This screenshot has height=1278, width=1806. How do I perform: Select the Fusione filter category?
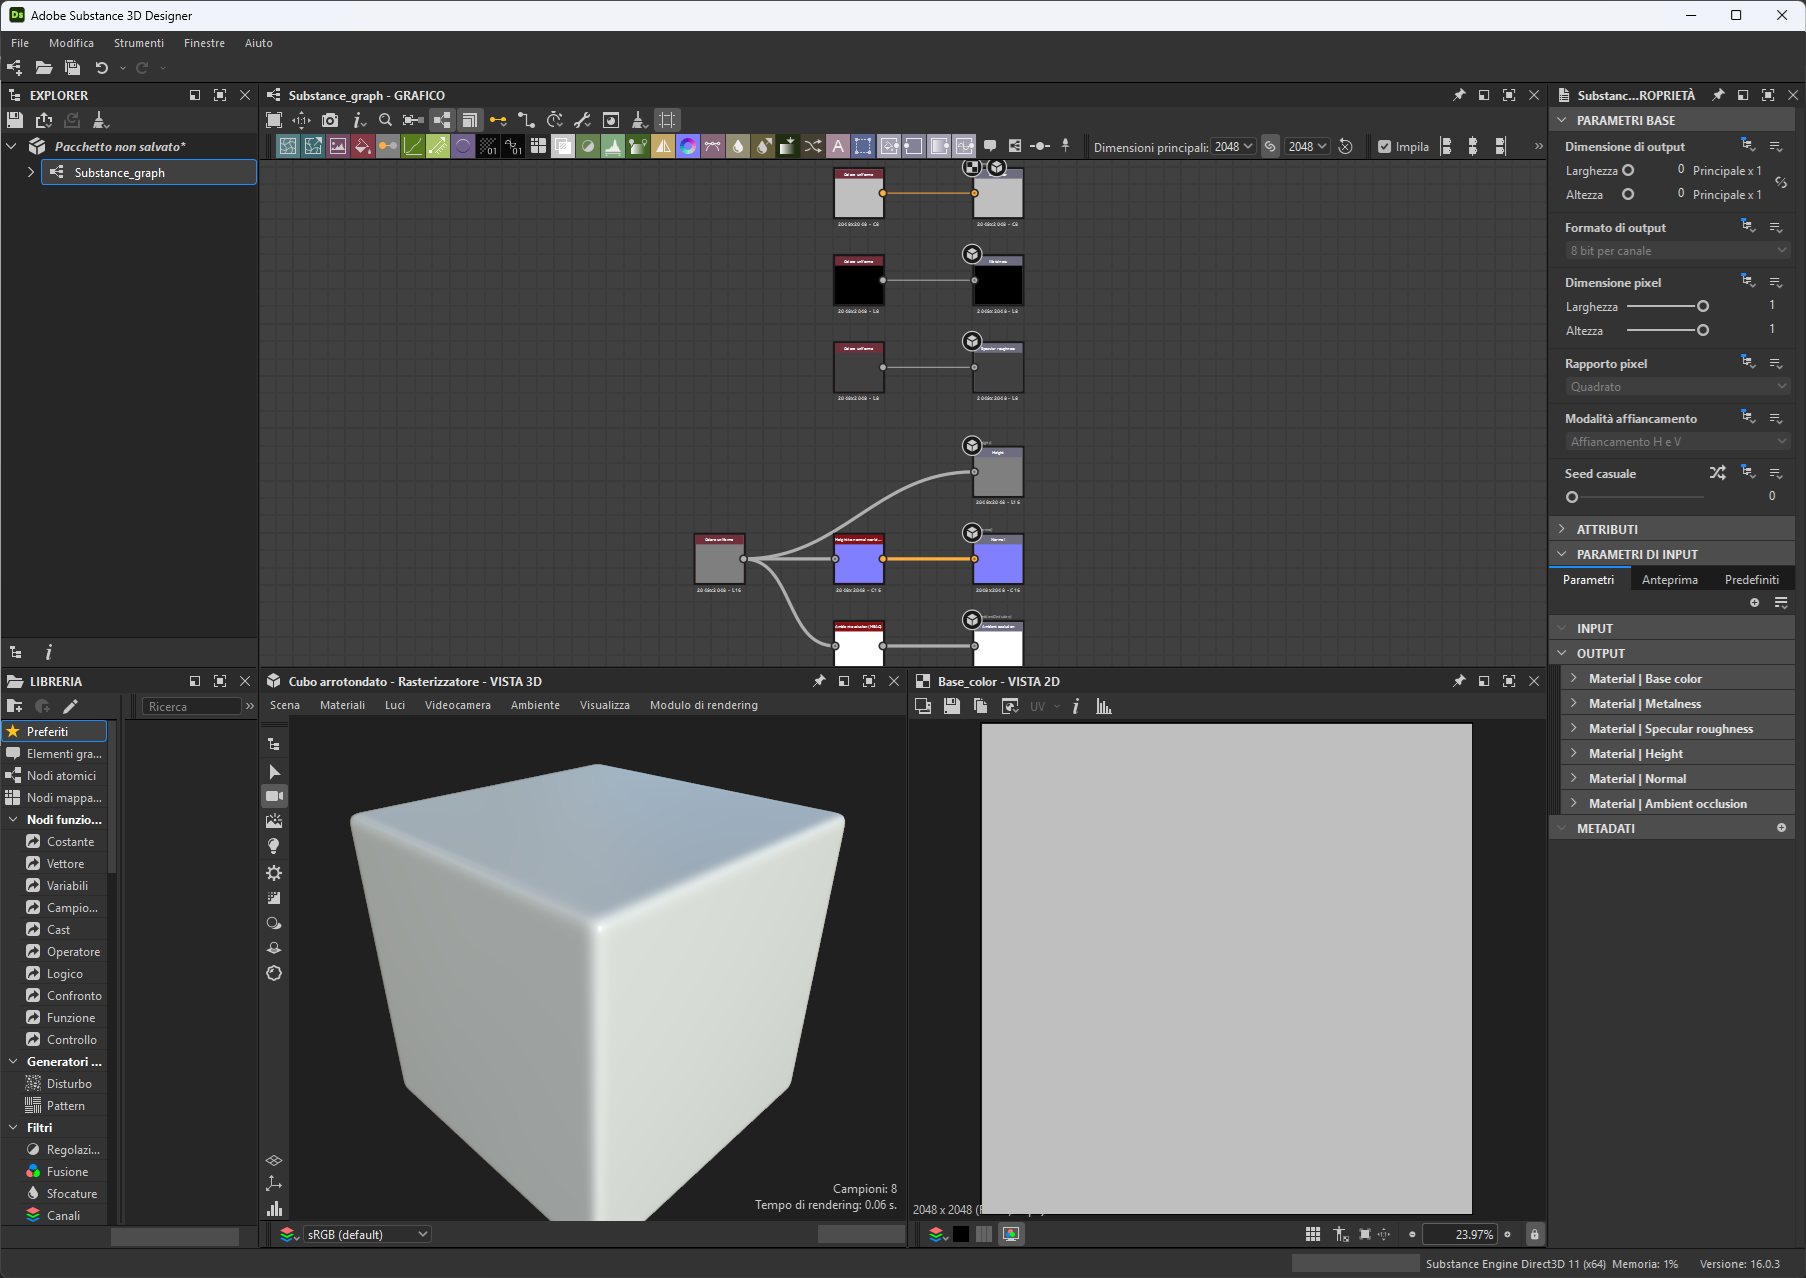click(x=67, y=1171)
